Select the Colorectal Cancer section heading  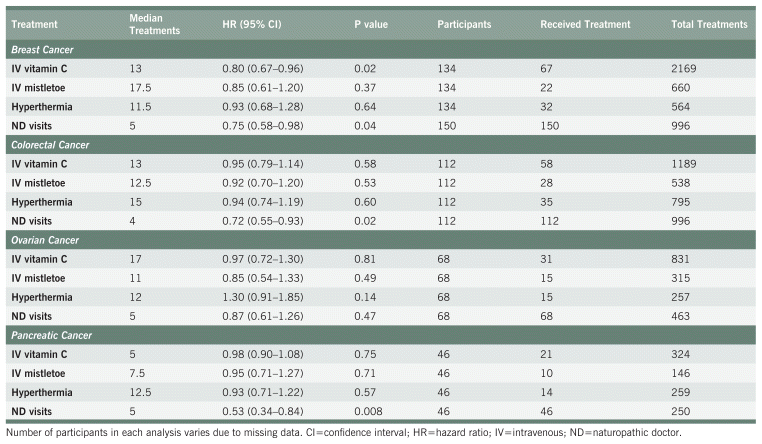click(55, 145)
